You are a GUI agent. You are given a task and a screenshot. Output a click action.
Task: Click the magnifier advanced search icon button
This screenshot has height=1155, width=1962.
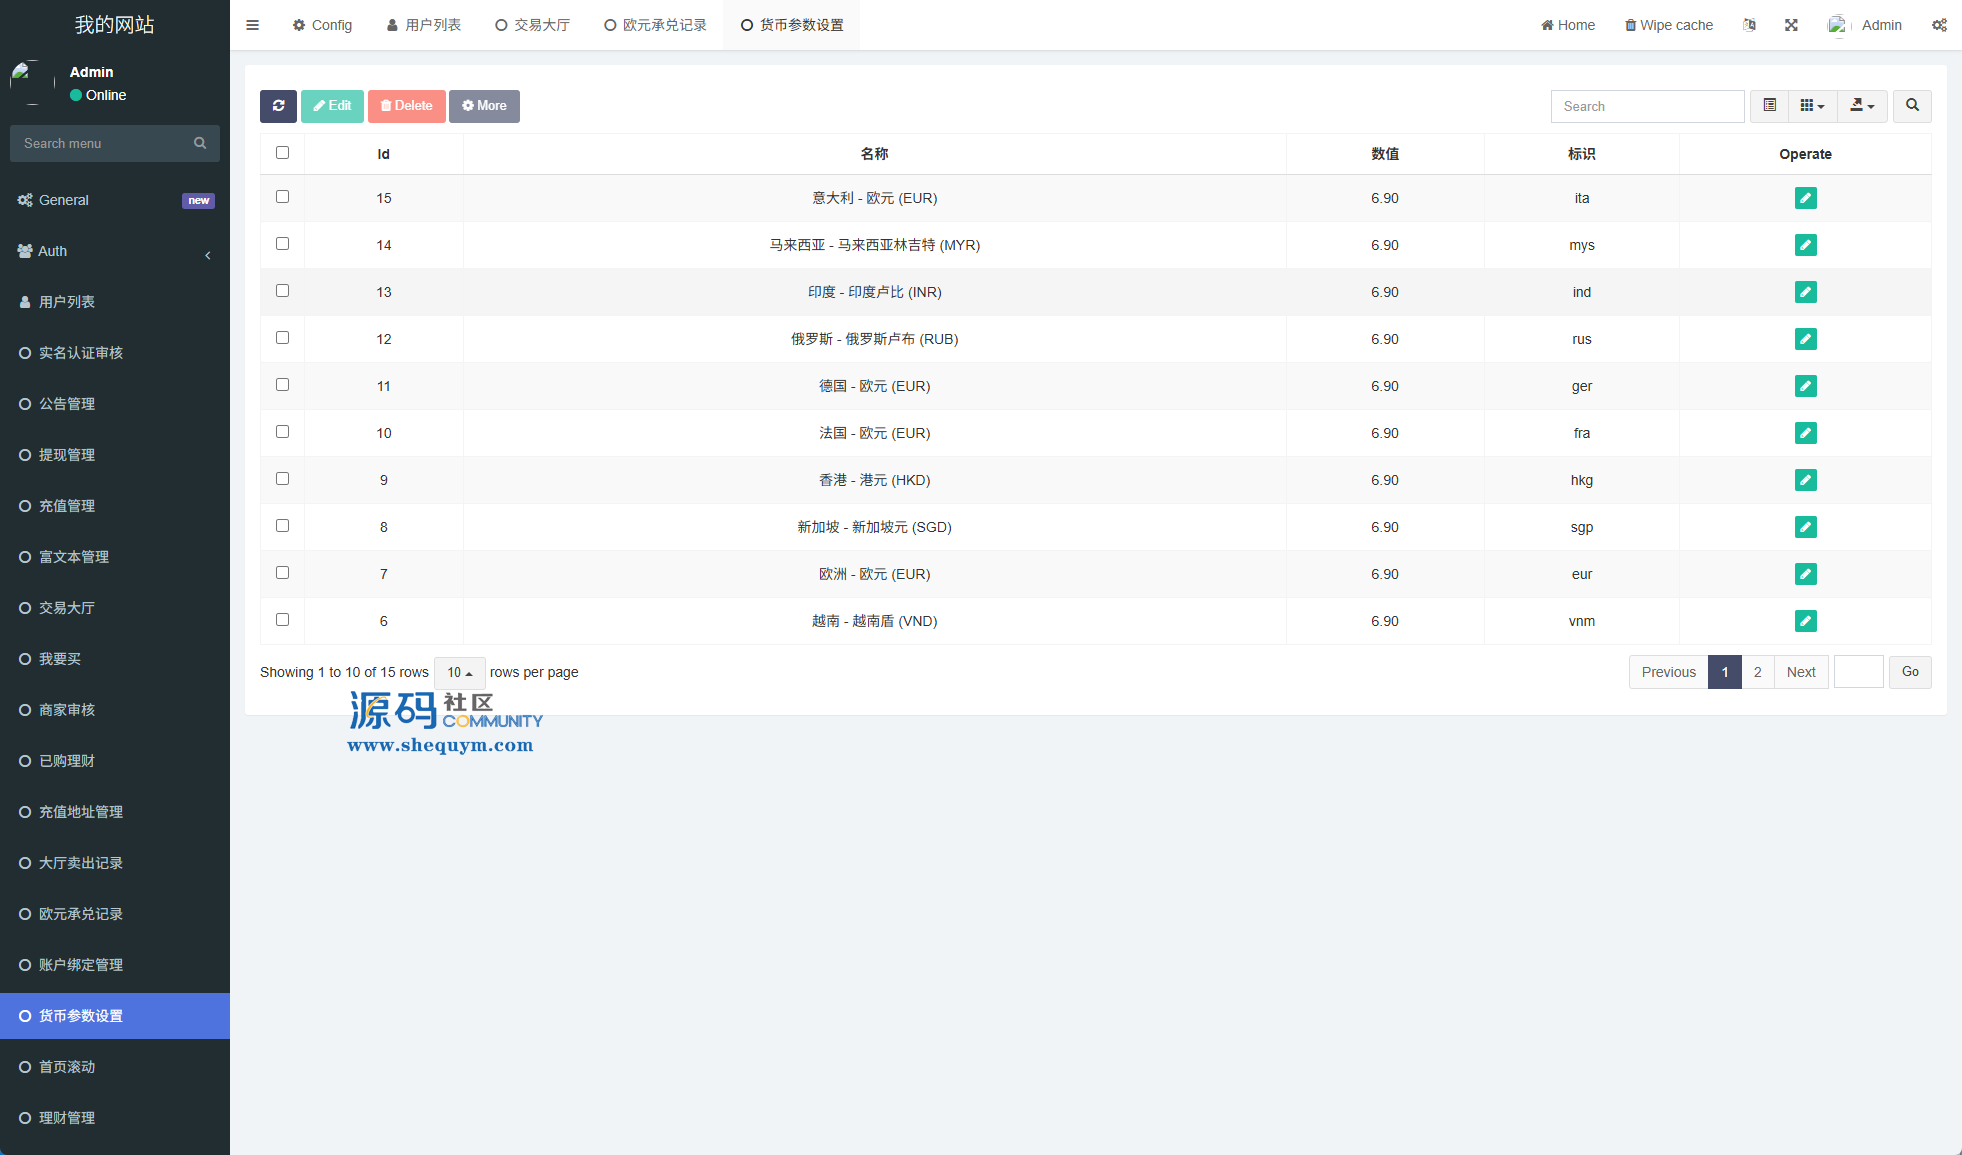[x=1912, y=106]
